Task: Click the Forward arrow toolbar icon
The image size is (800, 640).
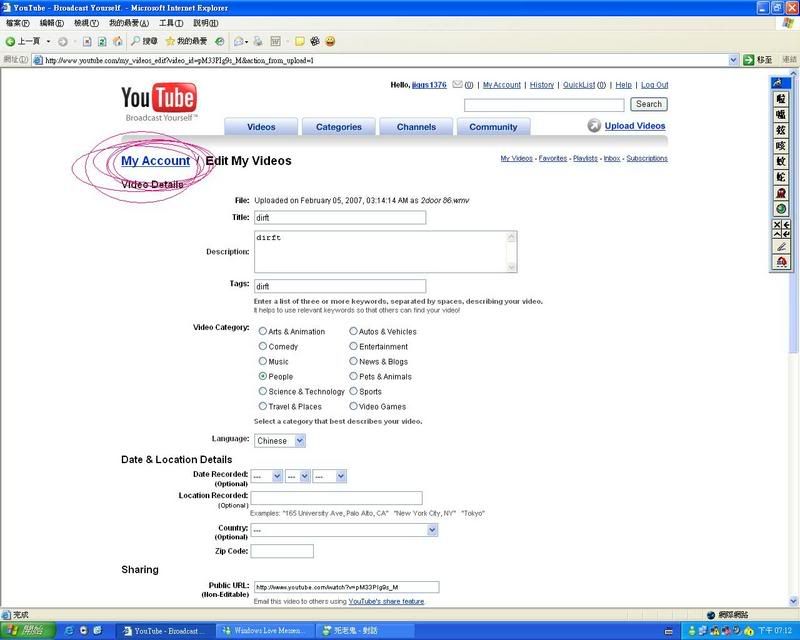Action: pos(62,41)
